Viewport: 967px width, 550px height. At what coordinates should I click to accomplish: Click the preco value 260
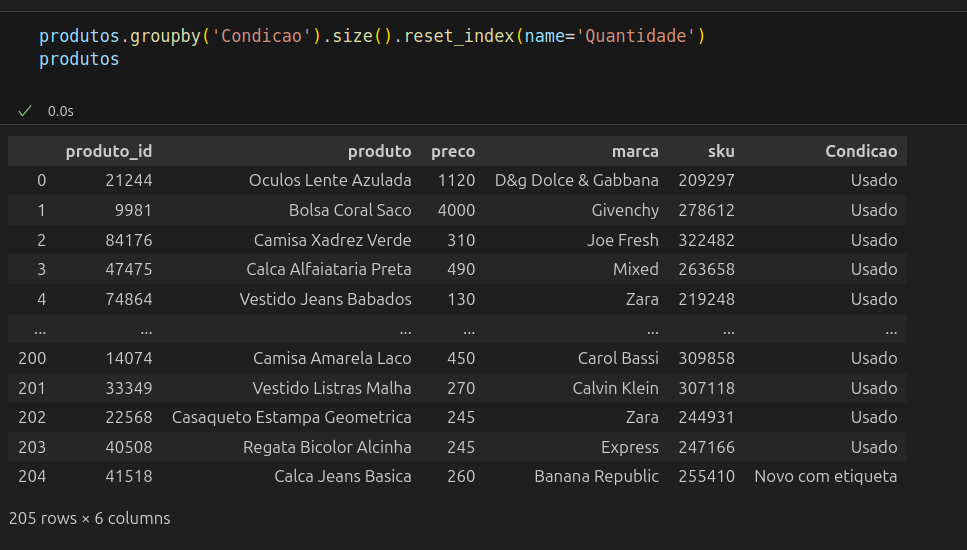461,476
